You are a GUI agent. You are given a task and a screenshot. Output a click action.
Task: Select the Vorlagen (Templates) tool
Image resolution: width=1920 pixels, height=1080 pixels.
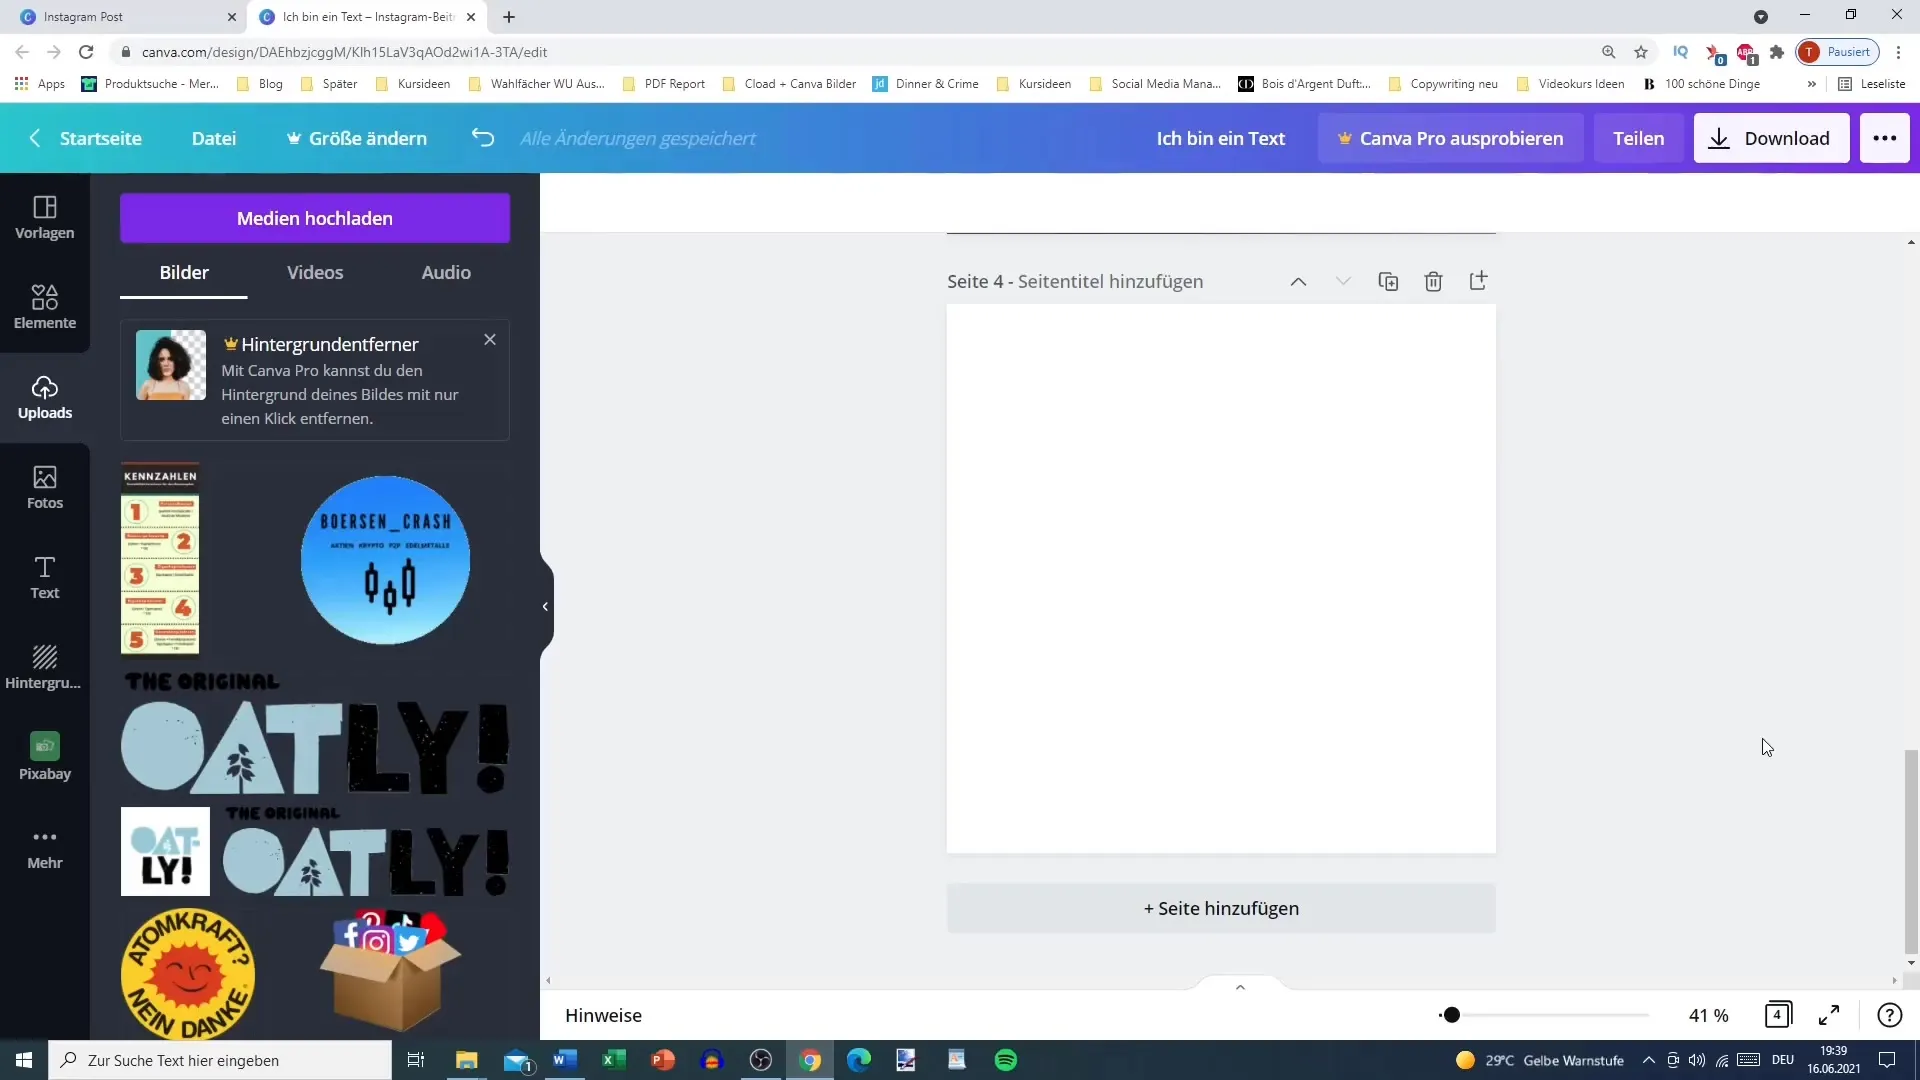pos(44,216)
